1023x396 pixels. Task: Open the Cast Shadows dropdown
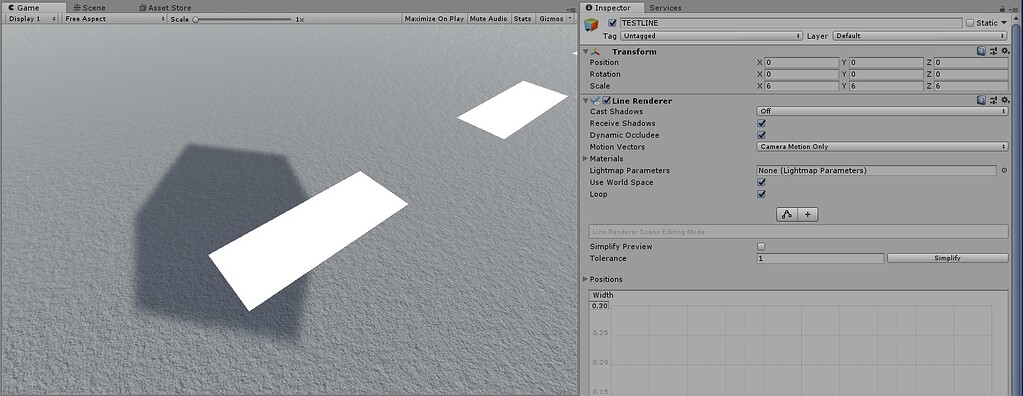coord(882,112)
